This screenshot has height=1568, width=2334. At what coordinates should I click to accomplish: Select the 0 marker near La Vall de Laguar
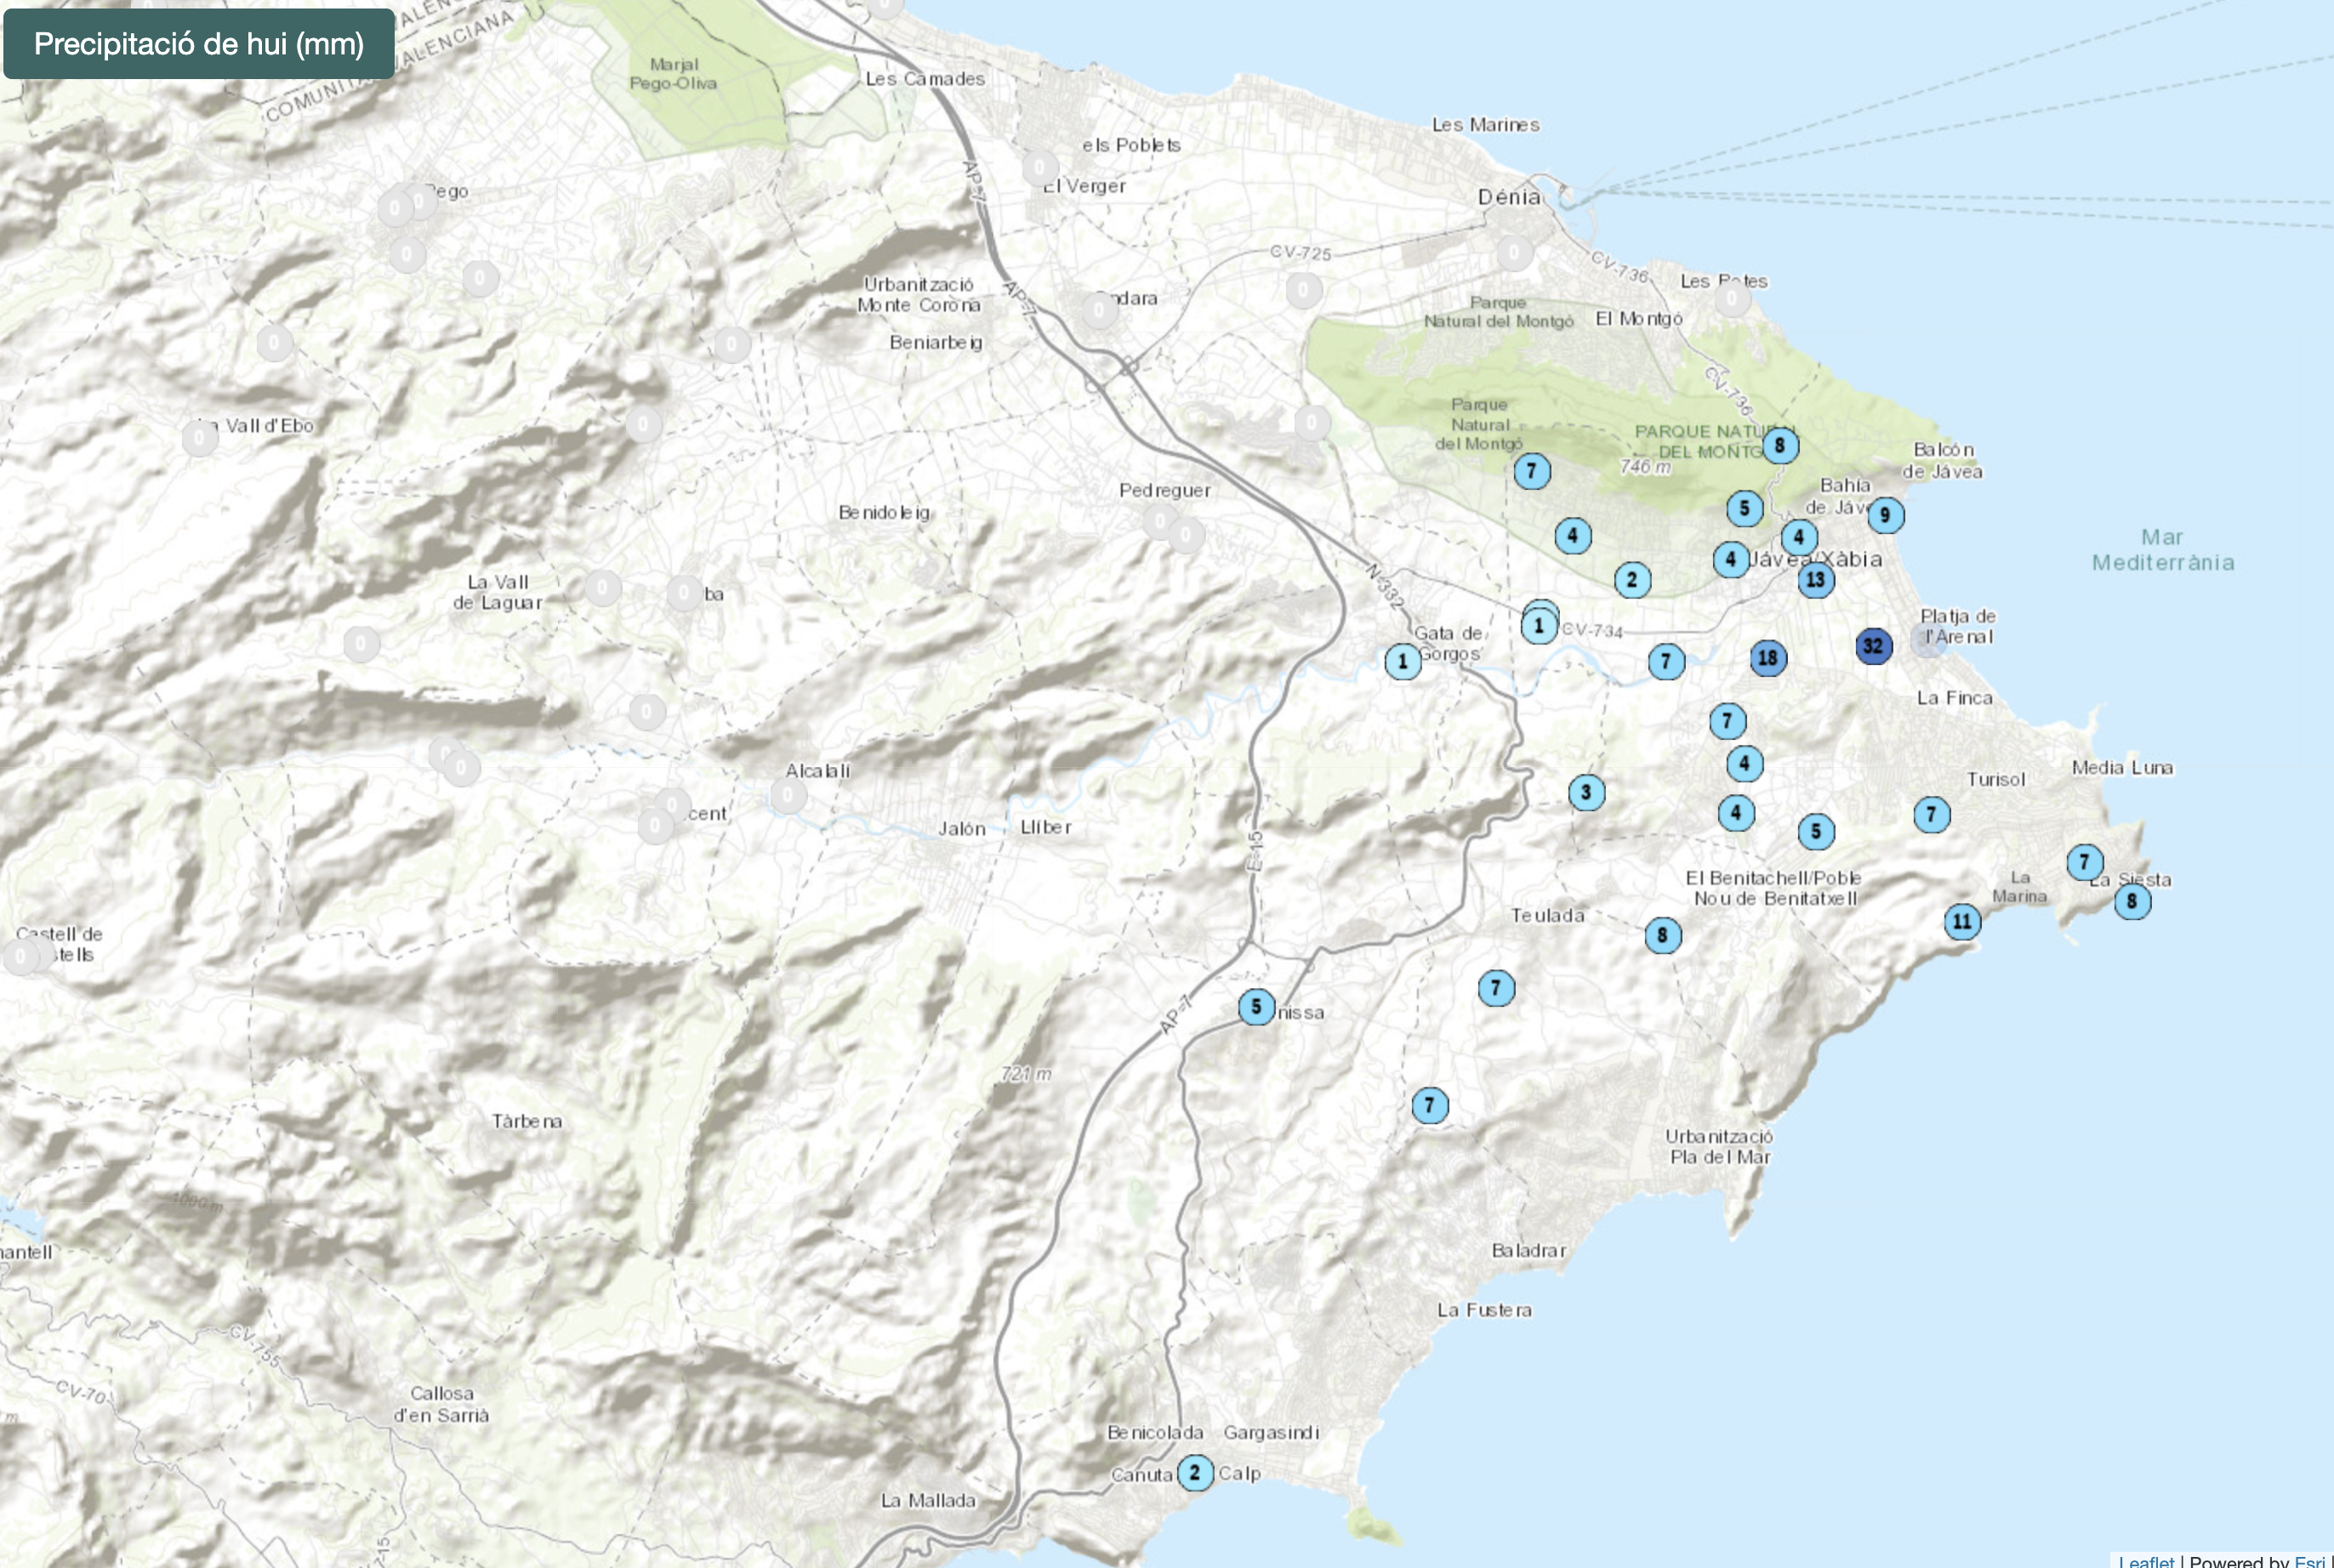click(x=603, y=588)
